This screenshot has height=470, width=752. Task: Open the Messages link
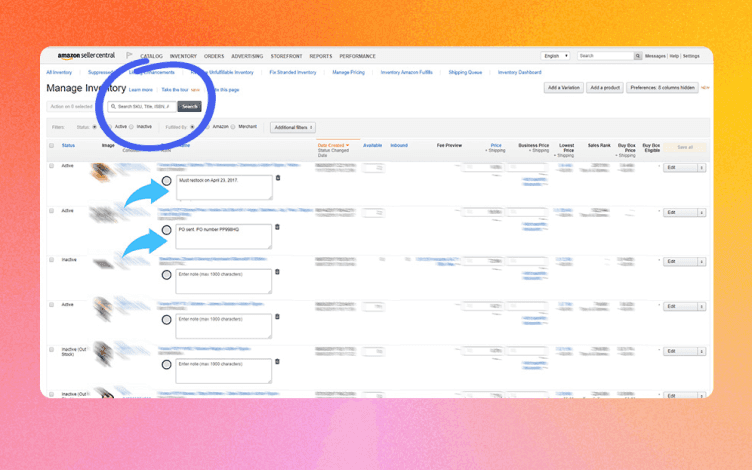coord(655,56)
